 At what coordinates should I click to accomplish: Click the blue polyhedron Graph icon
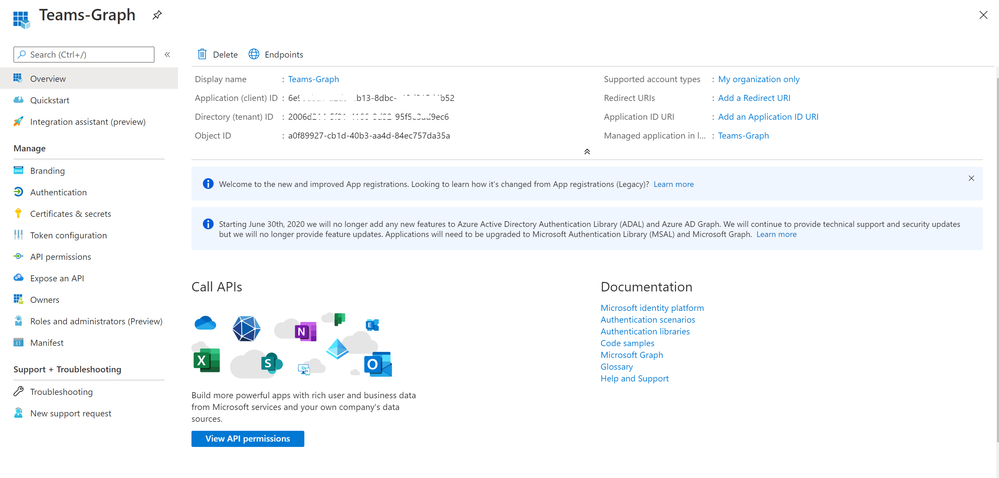point(246,329)
